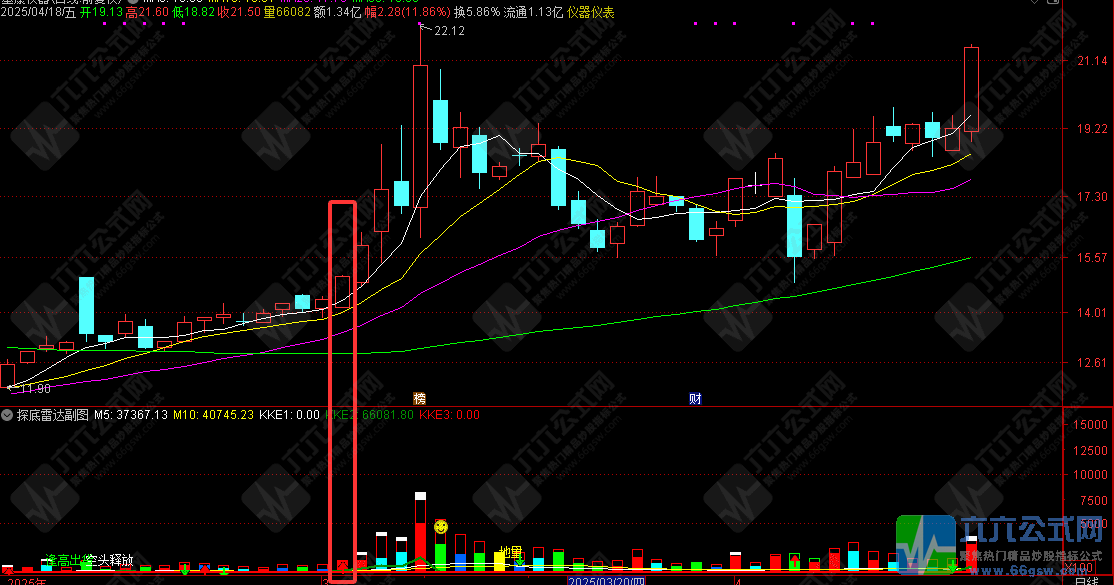Click the 15000 volume axis label
This screenshot has height=585, width=1114.
(x=1090, y=425)
